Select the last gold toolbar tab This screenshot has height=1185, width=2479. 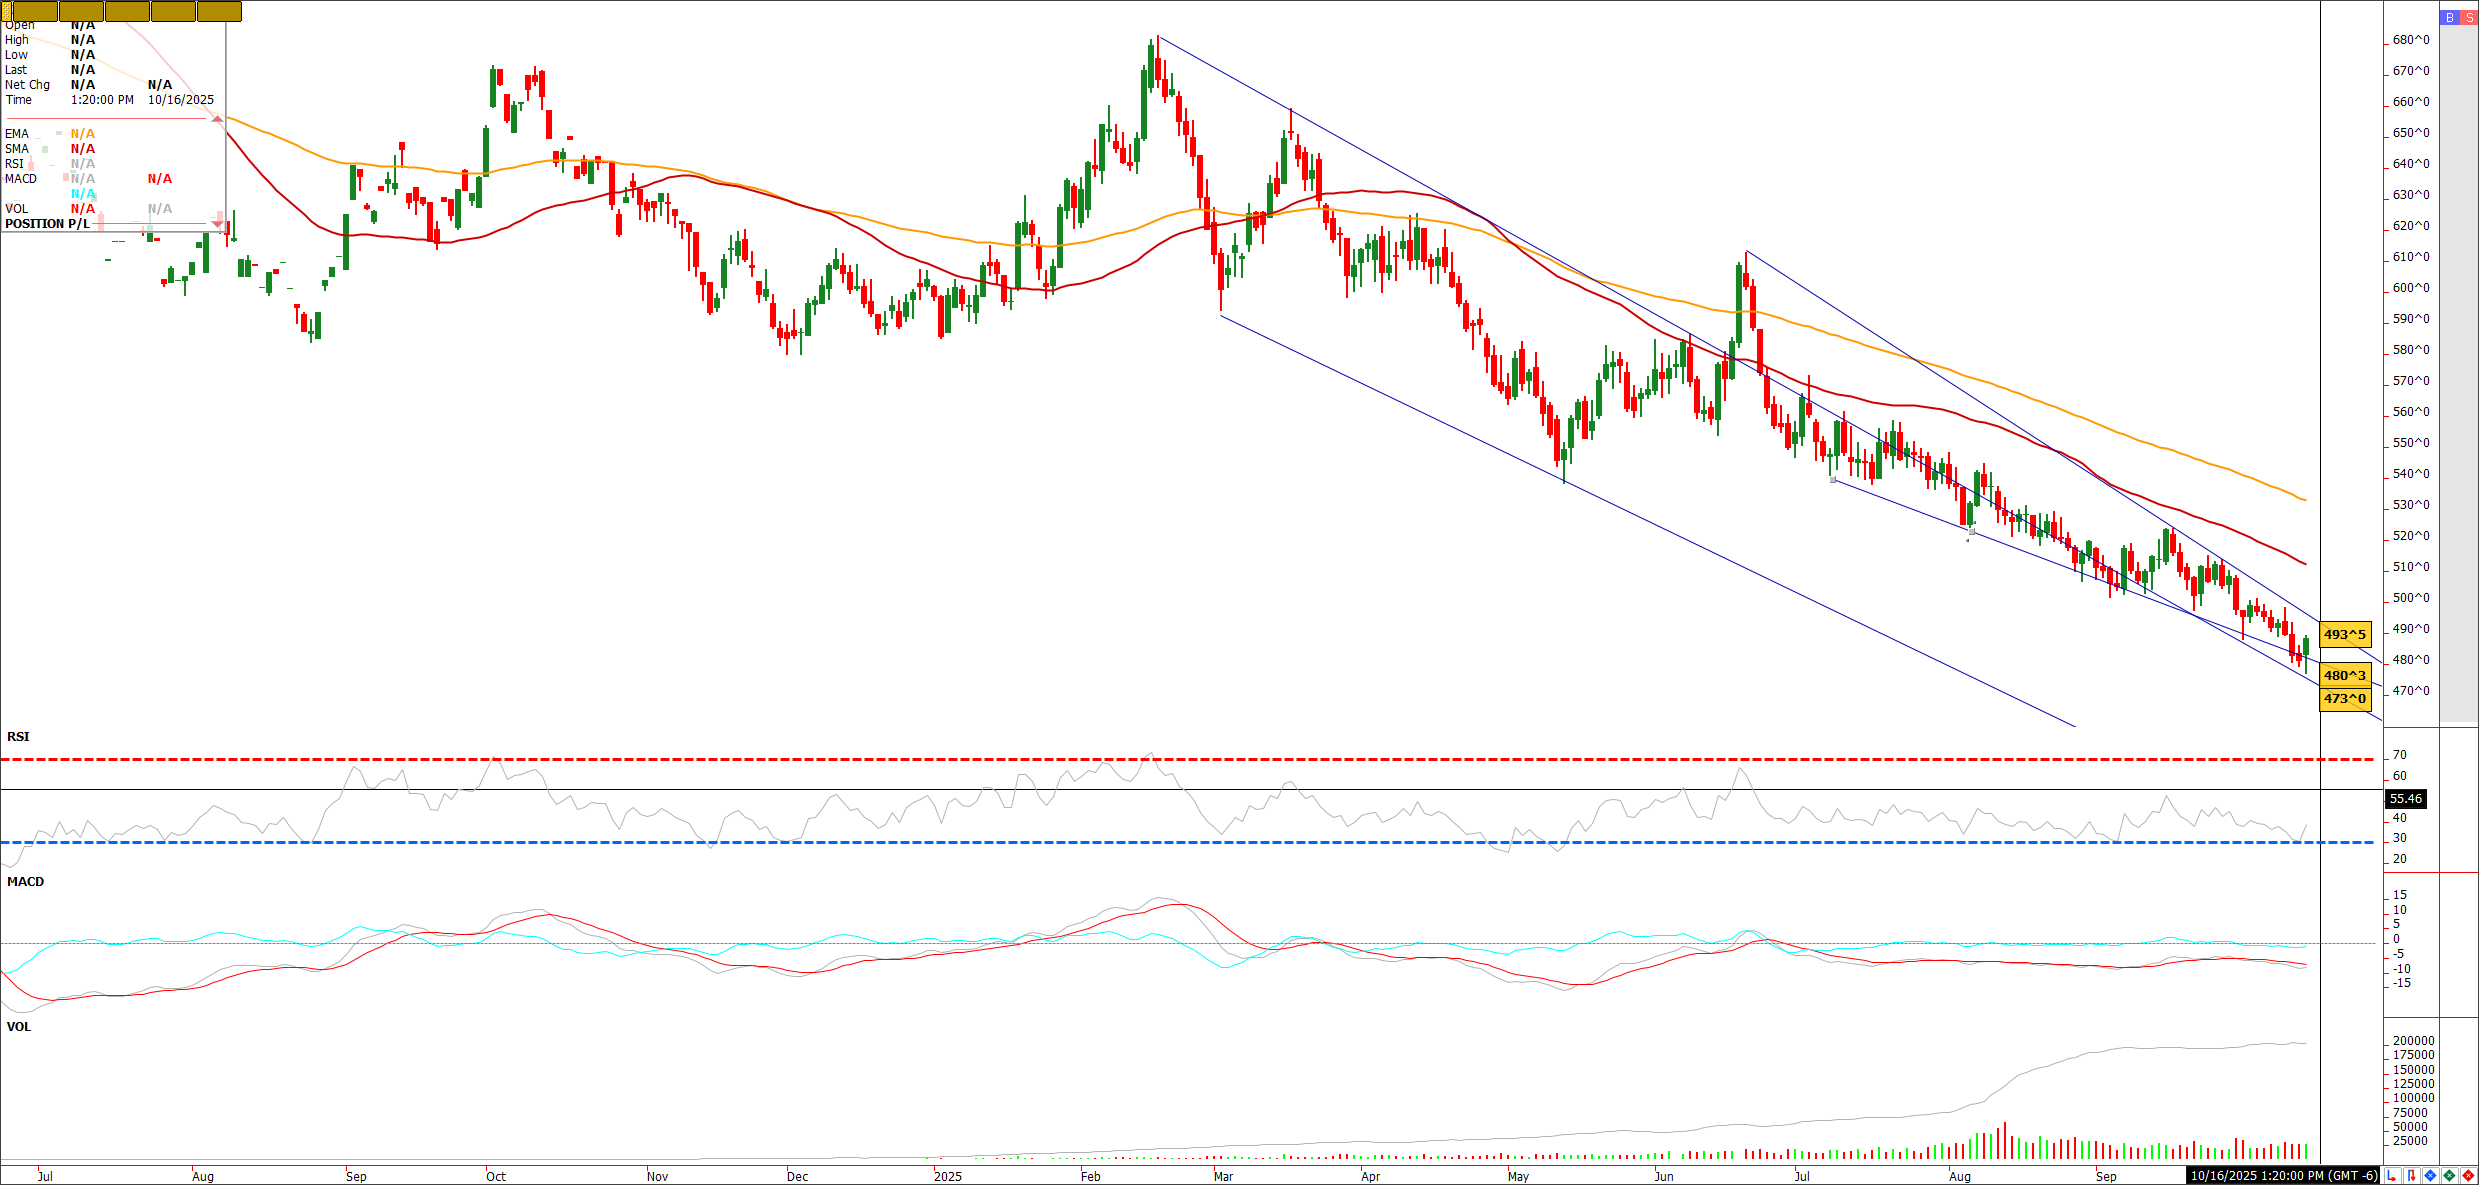click(x=219, y=11)
